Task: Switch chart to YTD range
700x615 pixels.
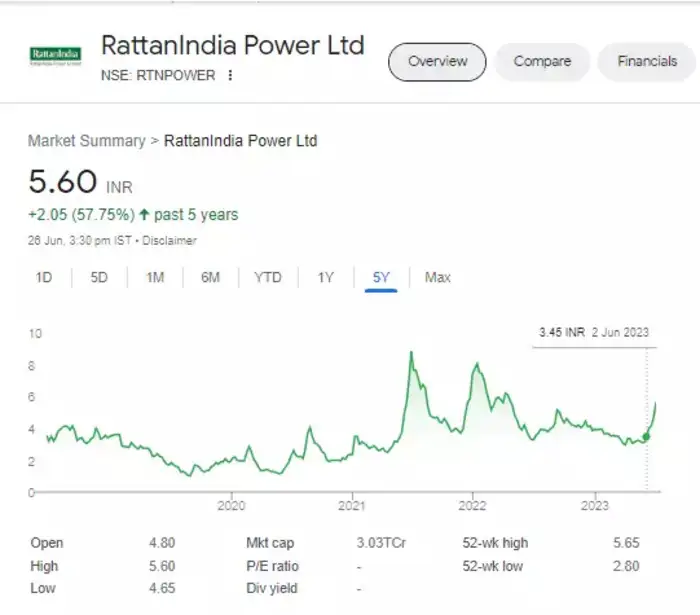Action: pyautogui.click(x=267, y=277)
